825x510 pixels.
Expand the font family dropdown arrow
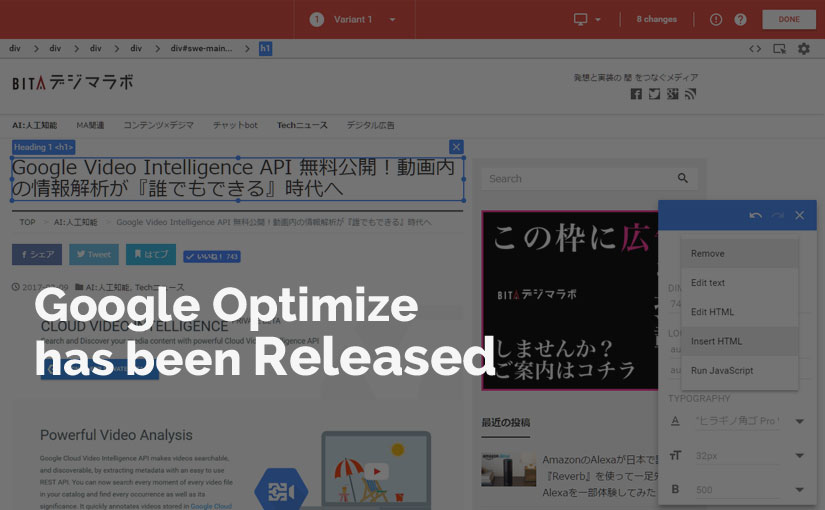coord(799,421)
